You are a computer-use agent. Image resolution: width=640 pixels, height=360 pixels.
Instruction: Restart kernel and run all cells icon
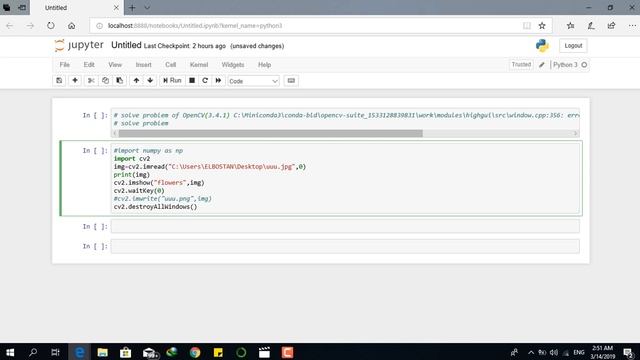click(218, 81)
